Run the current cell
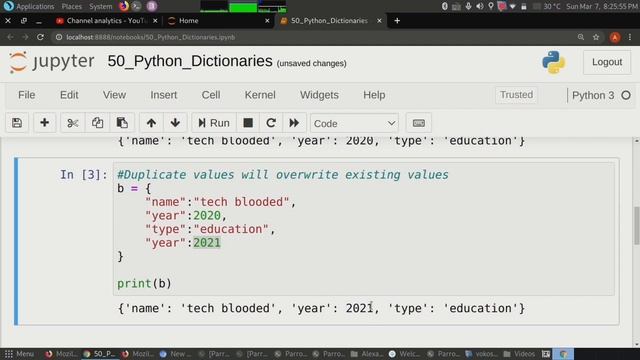 pos(214,123)
